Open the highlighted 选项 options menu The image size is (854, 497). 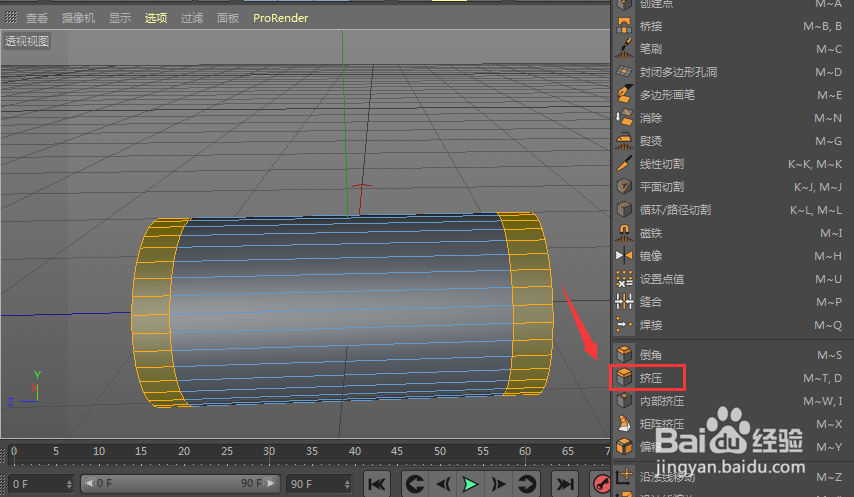pyautogui.click(x=156, y=18)
